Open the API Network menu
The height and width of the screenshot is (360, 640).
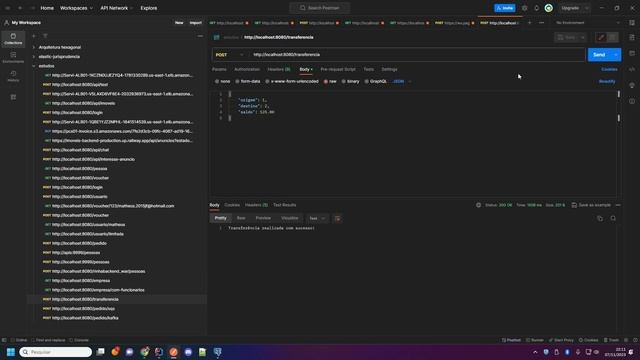coord(117,8)
